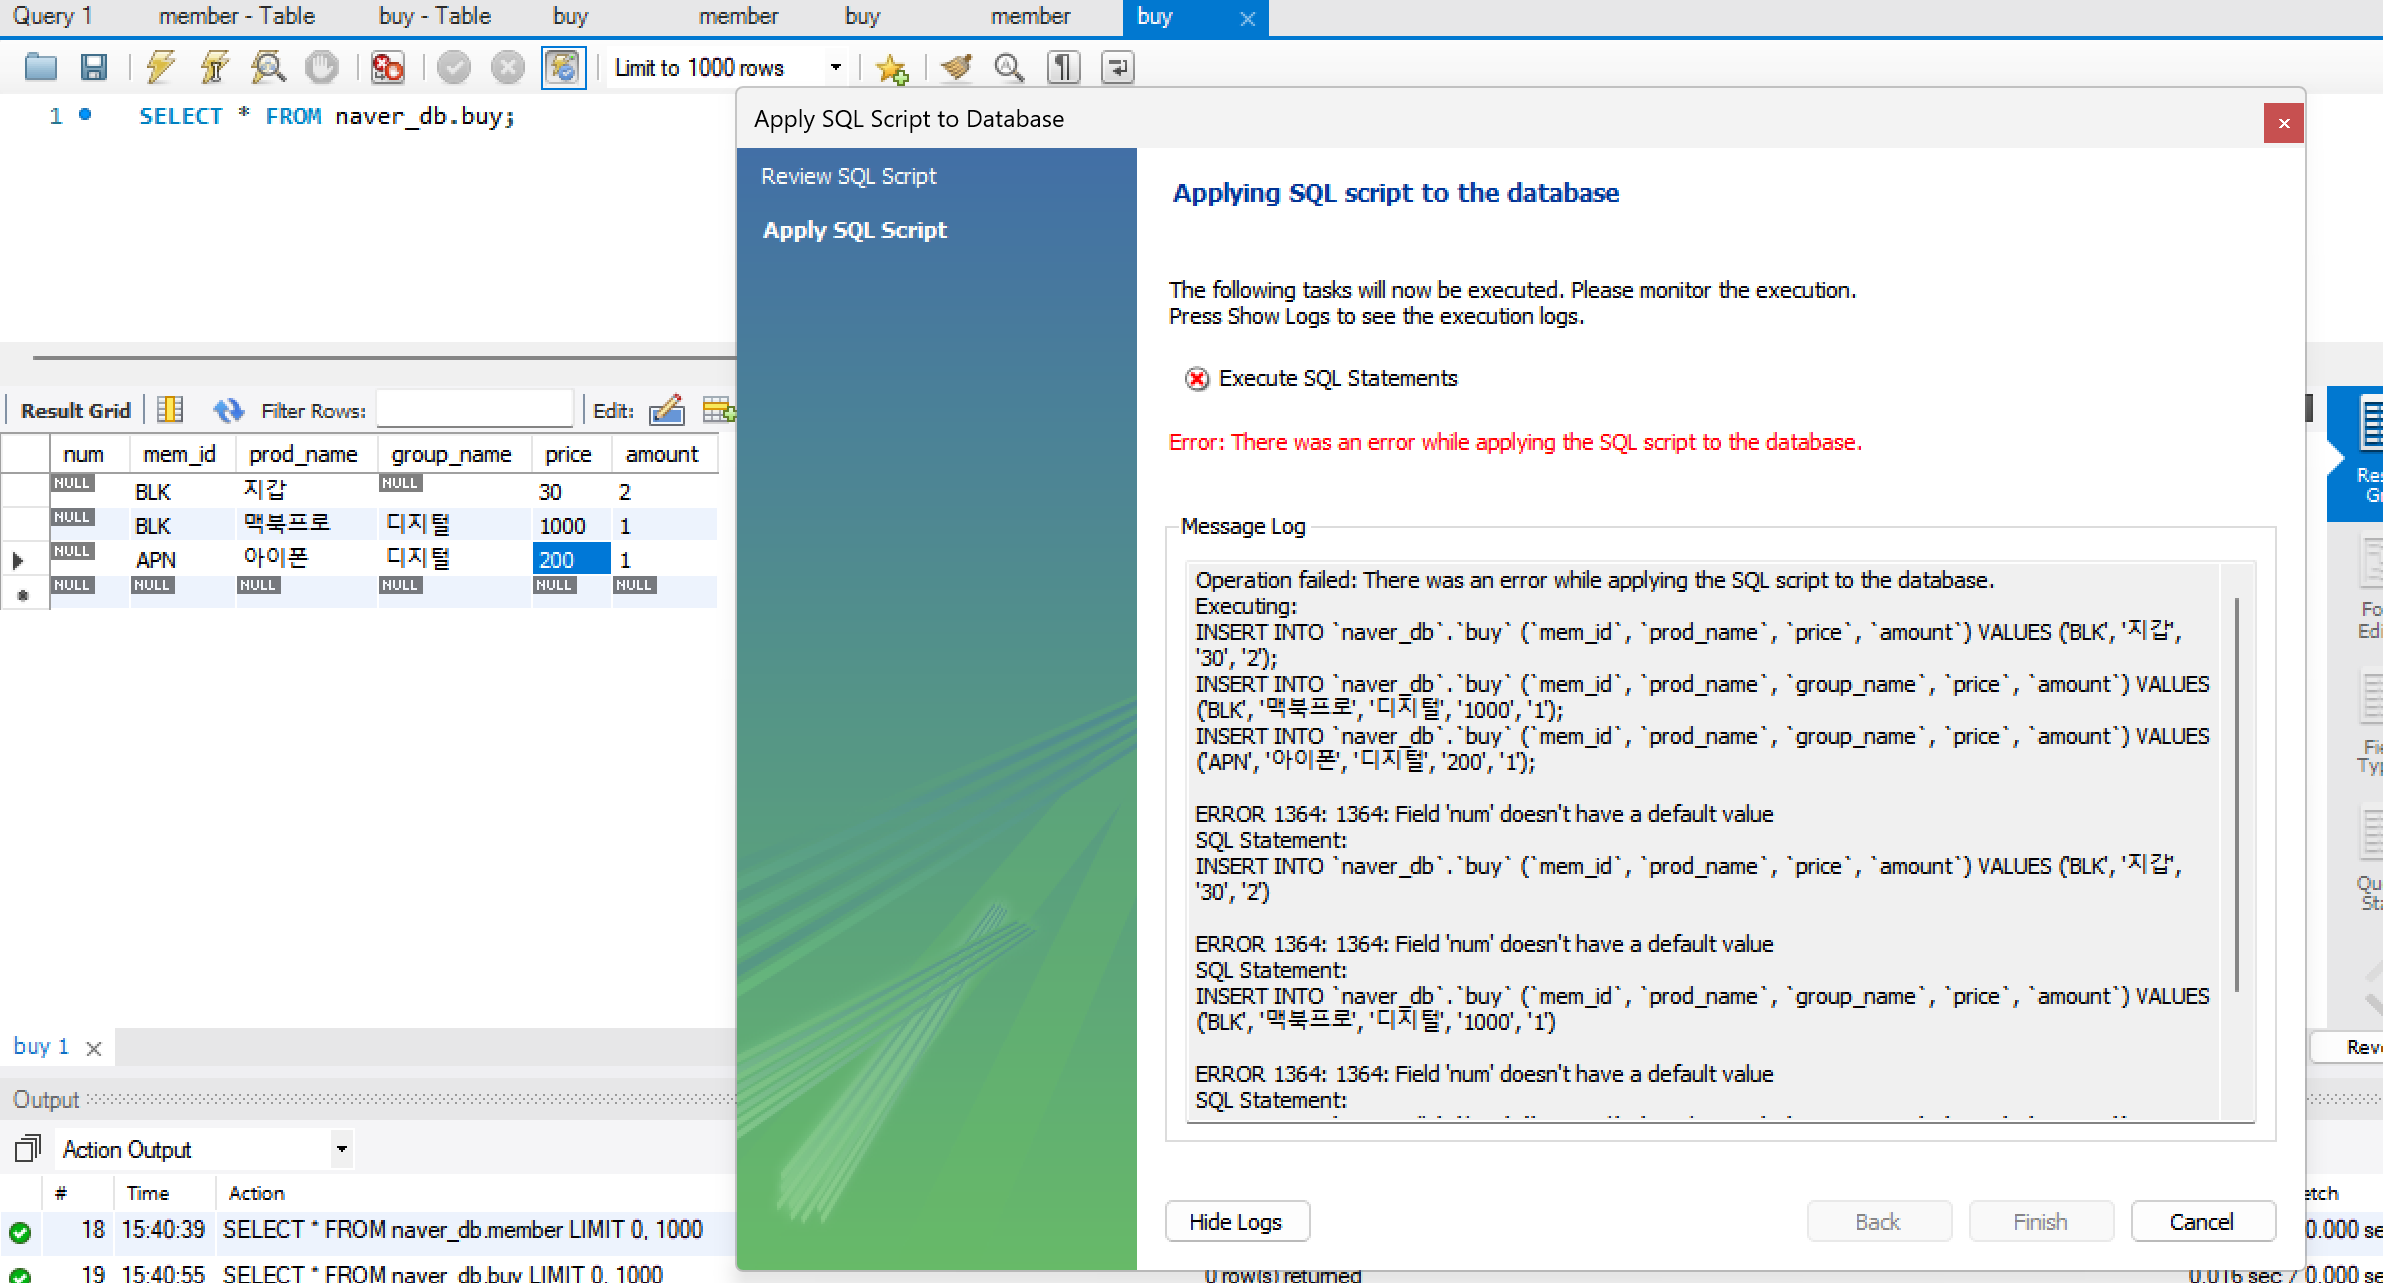Toggle stop-on-error script execution icon
Image resolution: width=2383 pixels, height=1283 pixels.
[x=387, y=67]
